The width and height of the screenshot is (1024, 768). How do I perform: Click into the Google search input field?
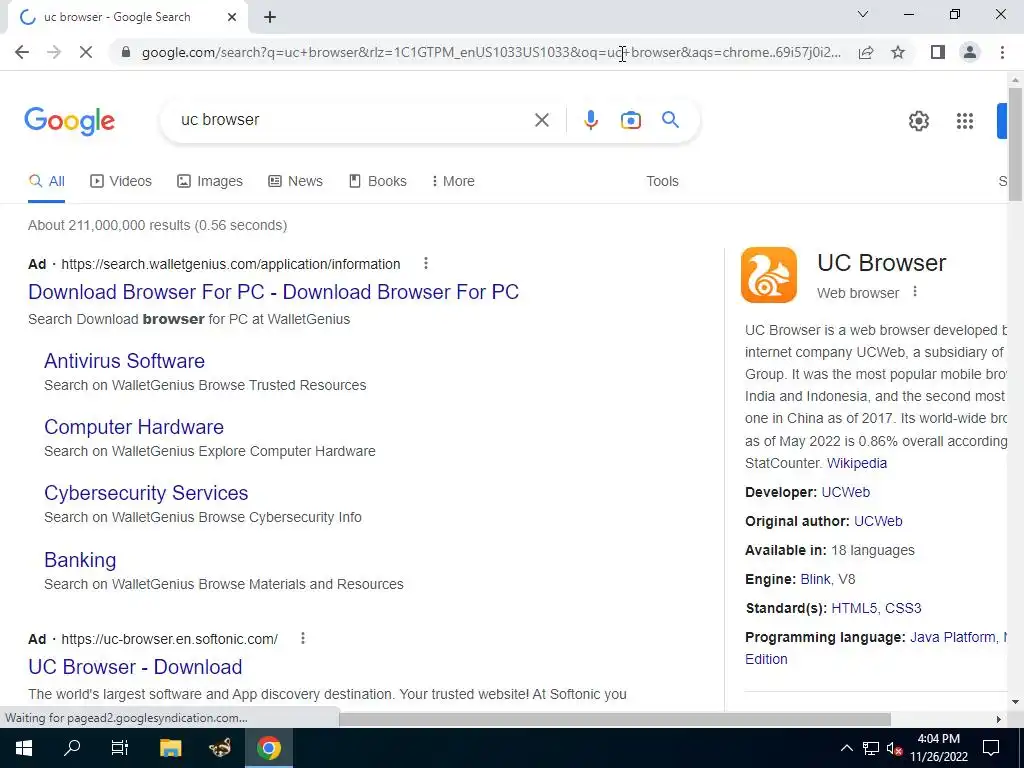click(353, 120)
